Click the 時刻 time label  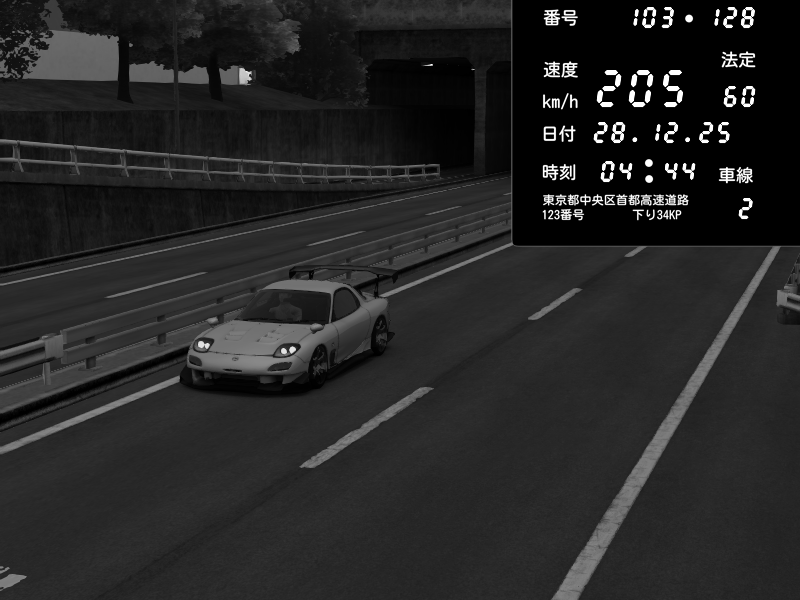[560, 171]
